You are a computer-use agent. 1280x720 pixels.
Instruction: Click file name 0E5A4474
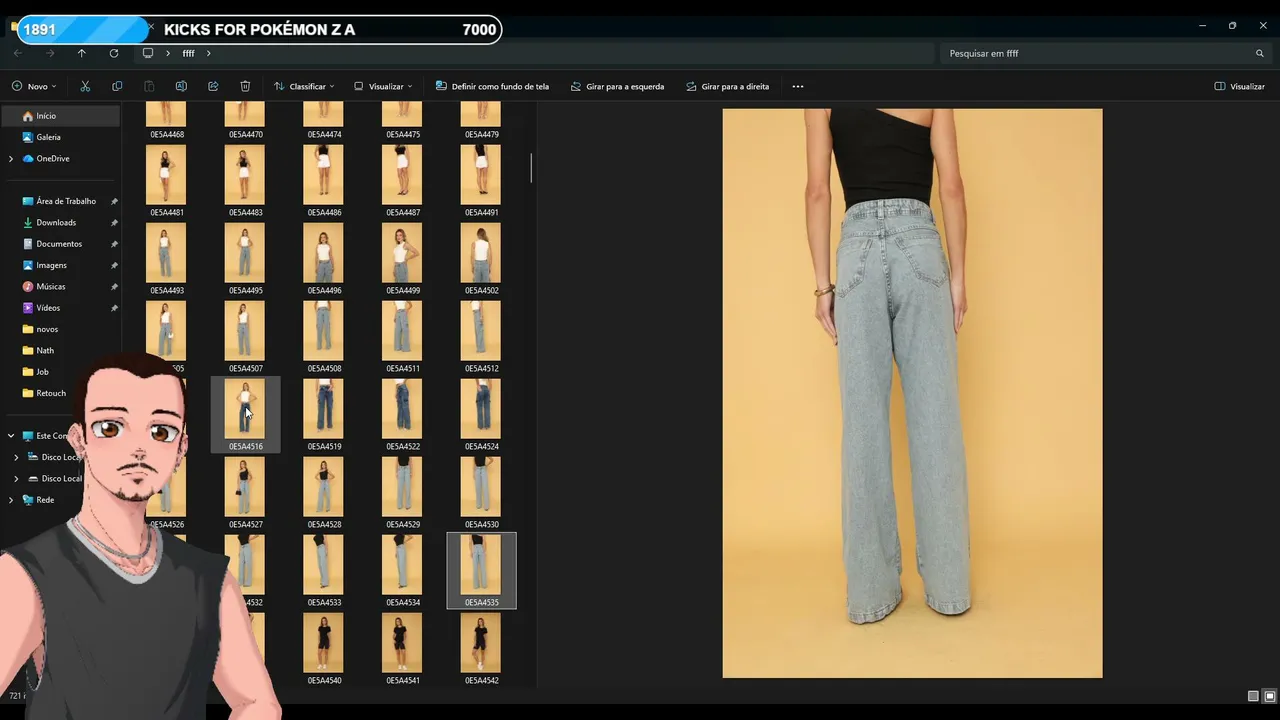(x=324, y=135)
